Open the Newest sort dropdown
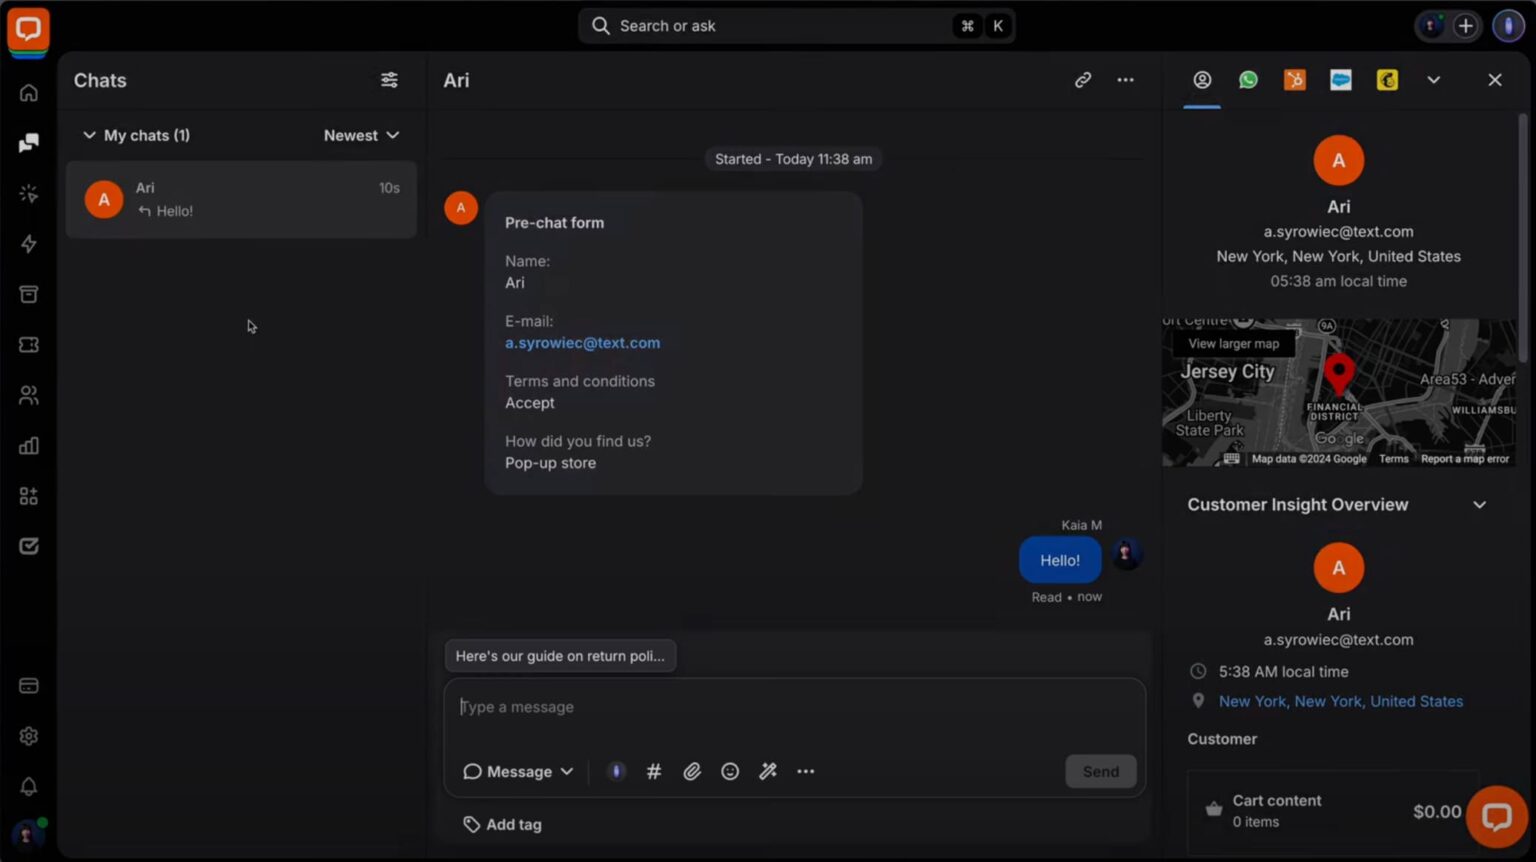1536x862 pixels. [x=361, y=135]
